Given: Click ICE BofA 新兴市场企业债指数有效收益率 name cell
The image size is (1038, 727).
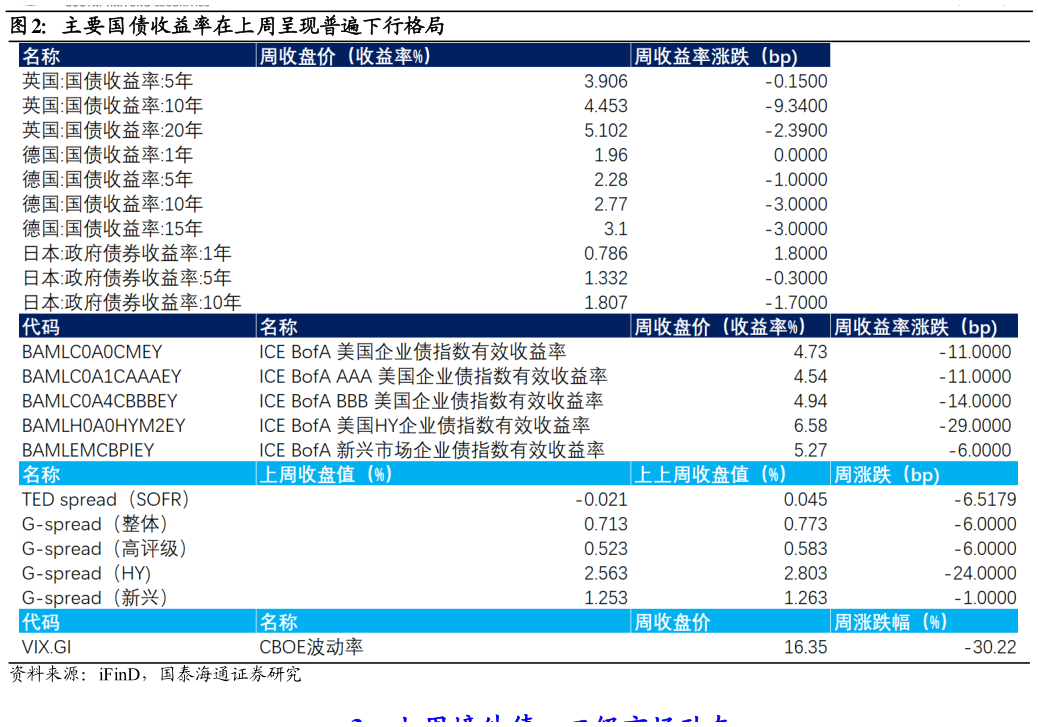Looking at the screenshot, I should [432, 451].
